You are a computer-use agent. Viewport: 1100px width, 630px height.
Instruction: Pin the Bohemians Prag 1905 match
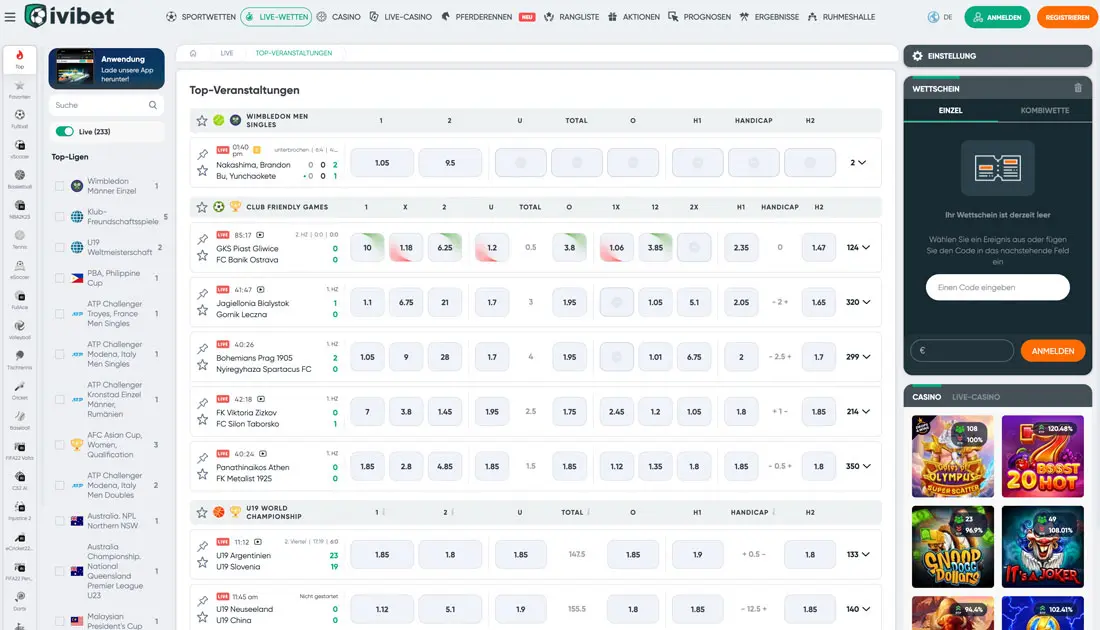203,349
